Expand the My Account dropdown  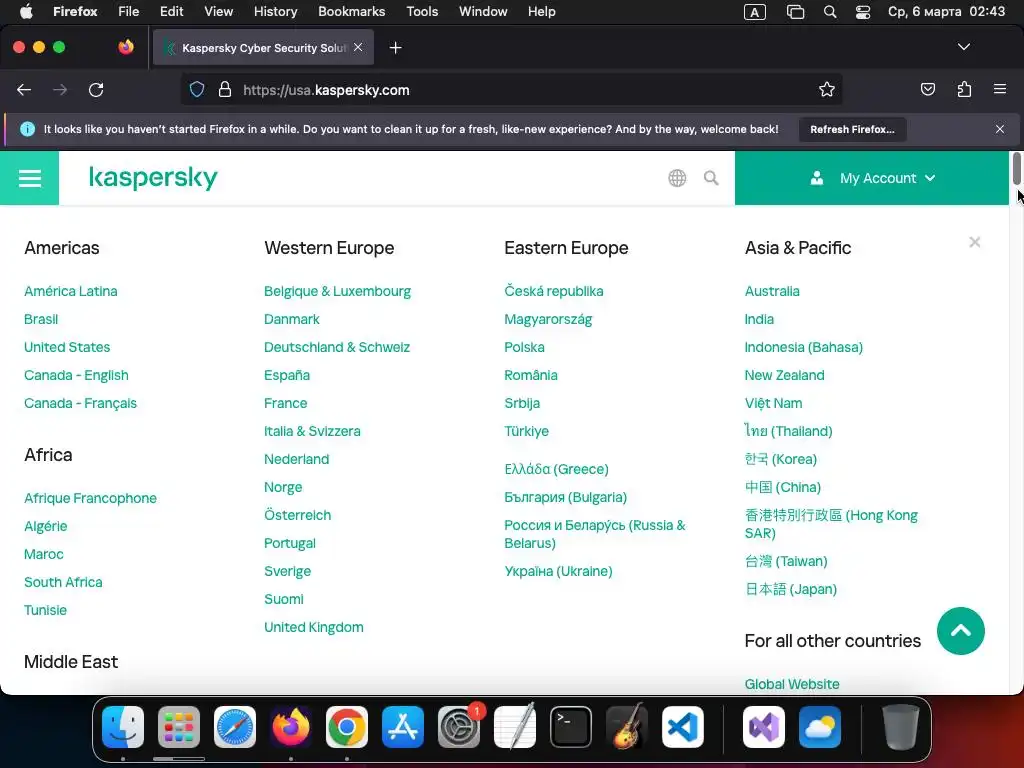[872, 178]
